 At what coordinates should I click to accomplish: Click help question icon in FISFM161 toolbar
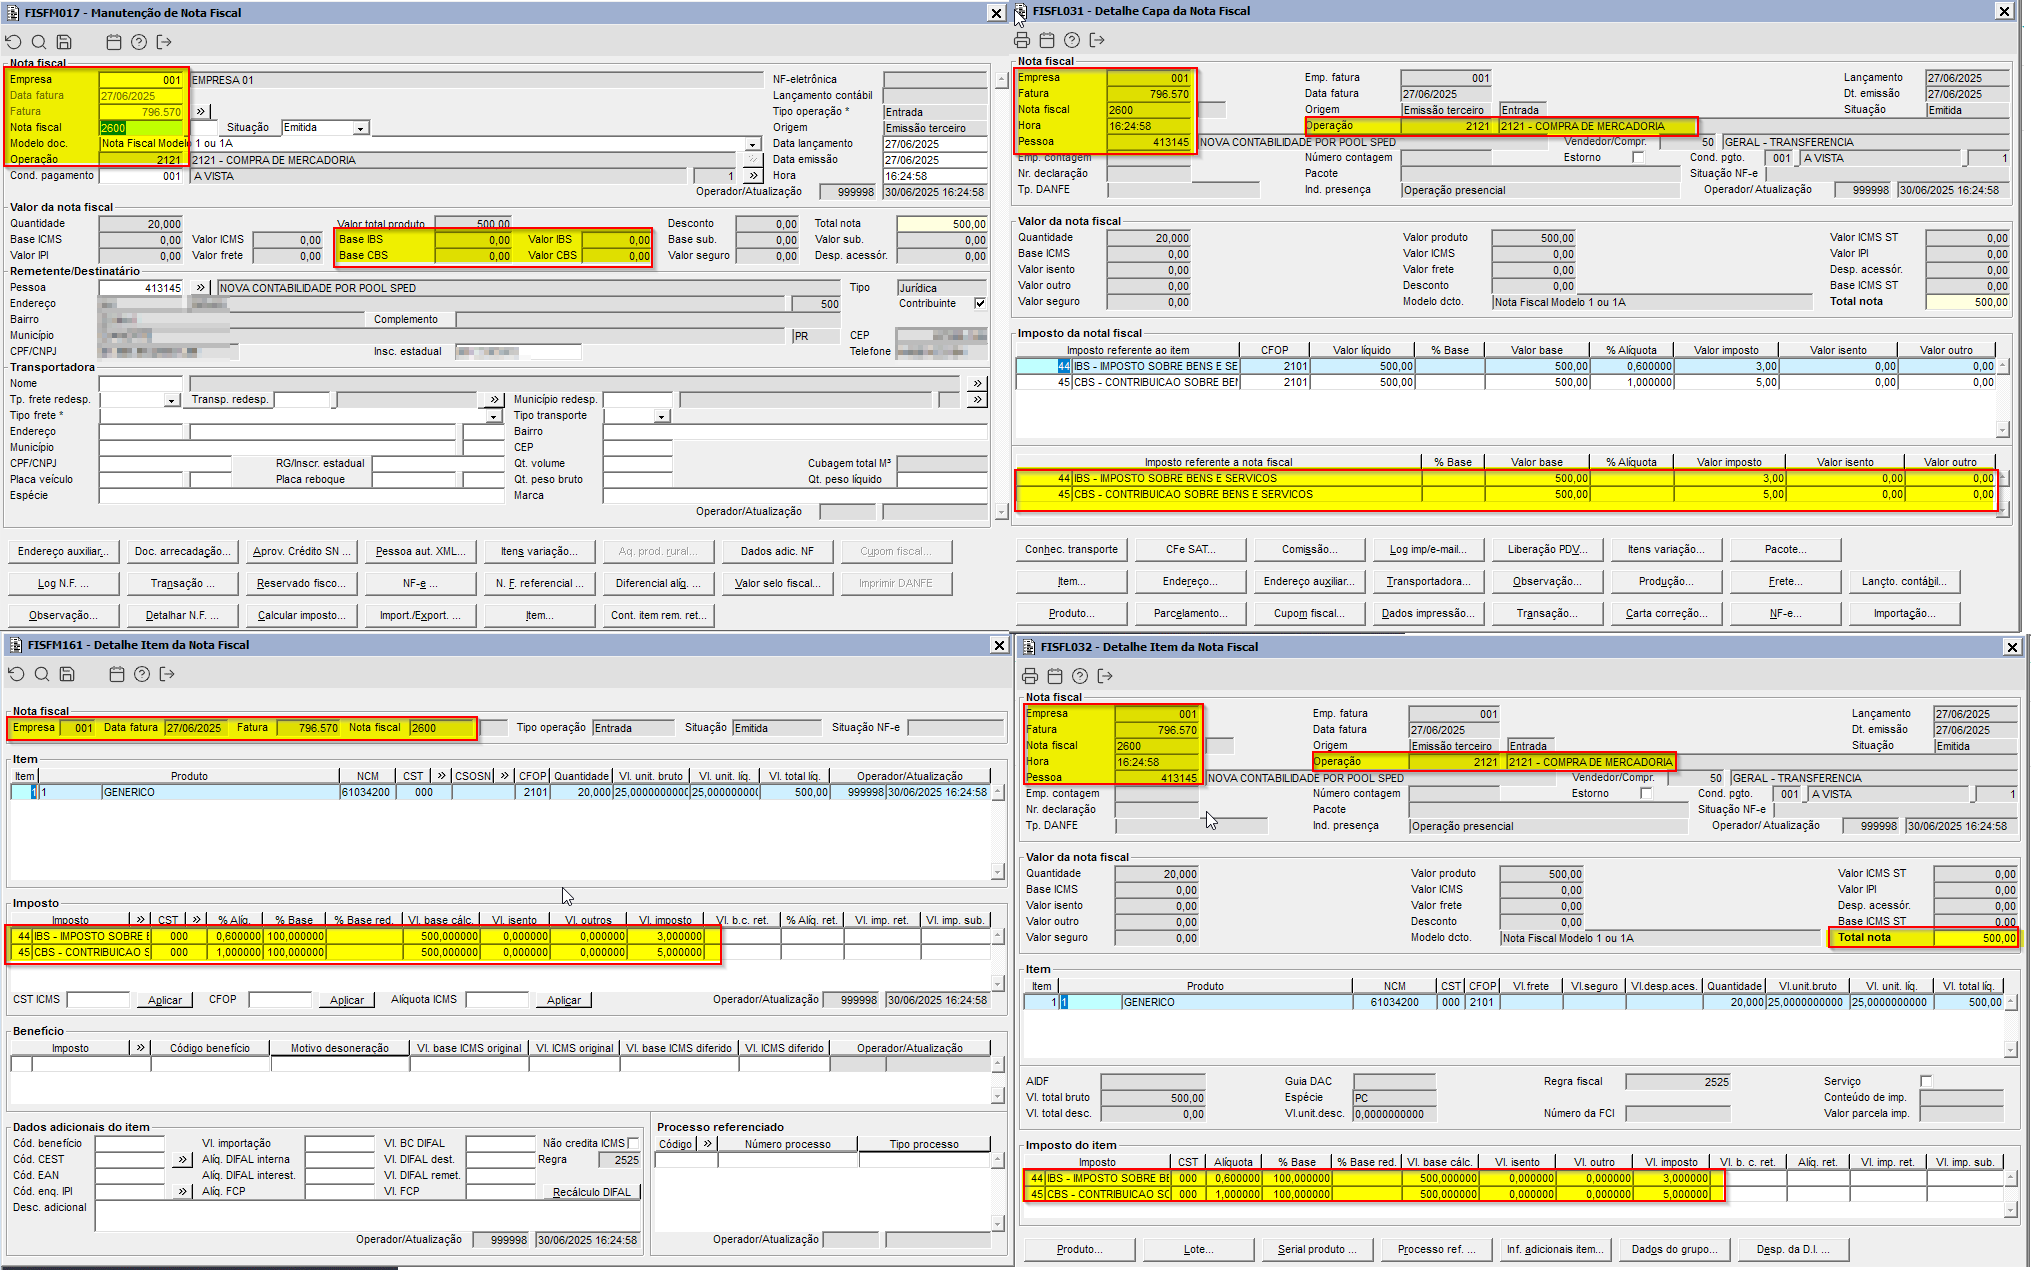click(142, 674)
